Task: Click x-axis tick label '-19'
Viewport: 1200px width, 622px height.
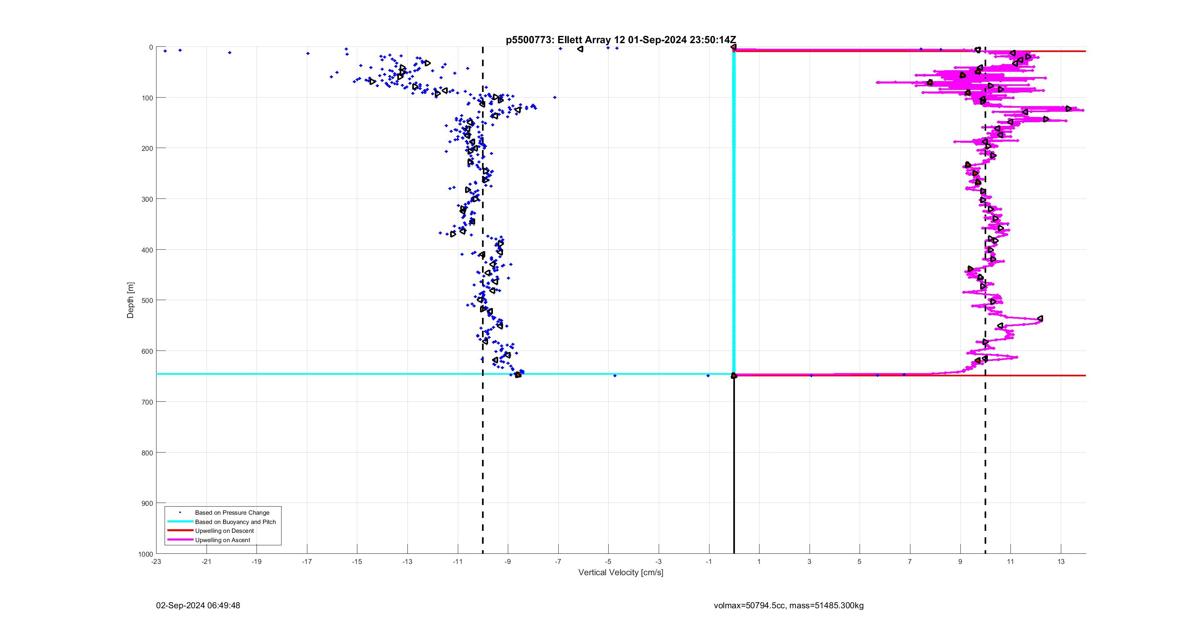Action: click(256, 562)
